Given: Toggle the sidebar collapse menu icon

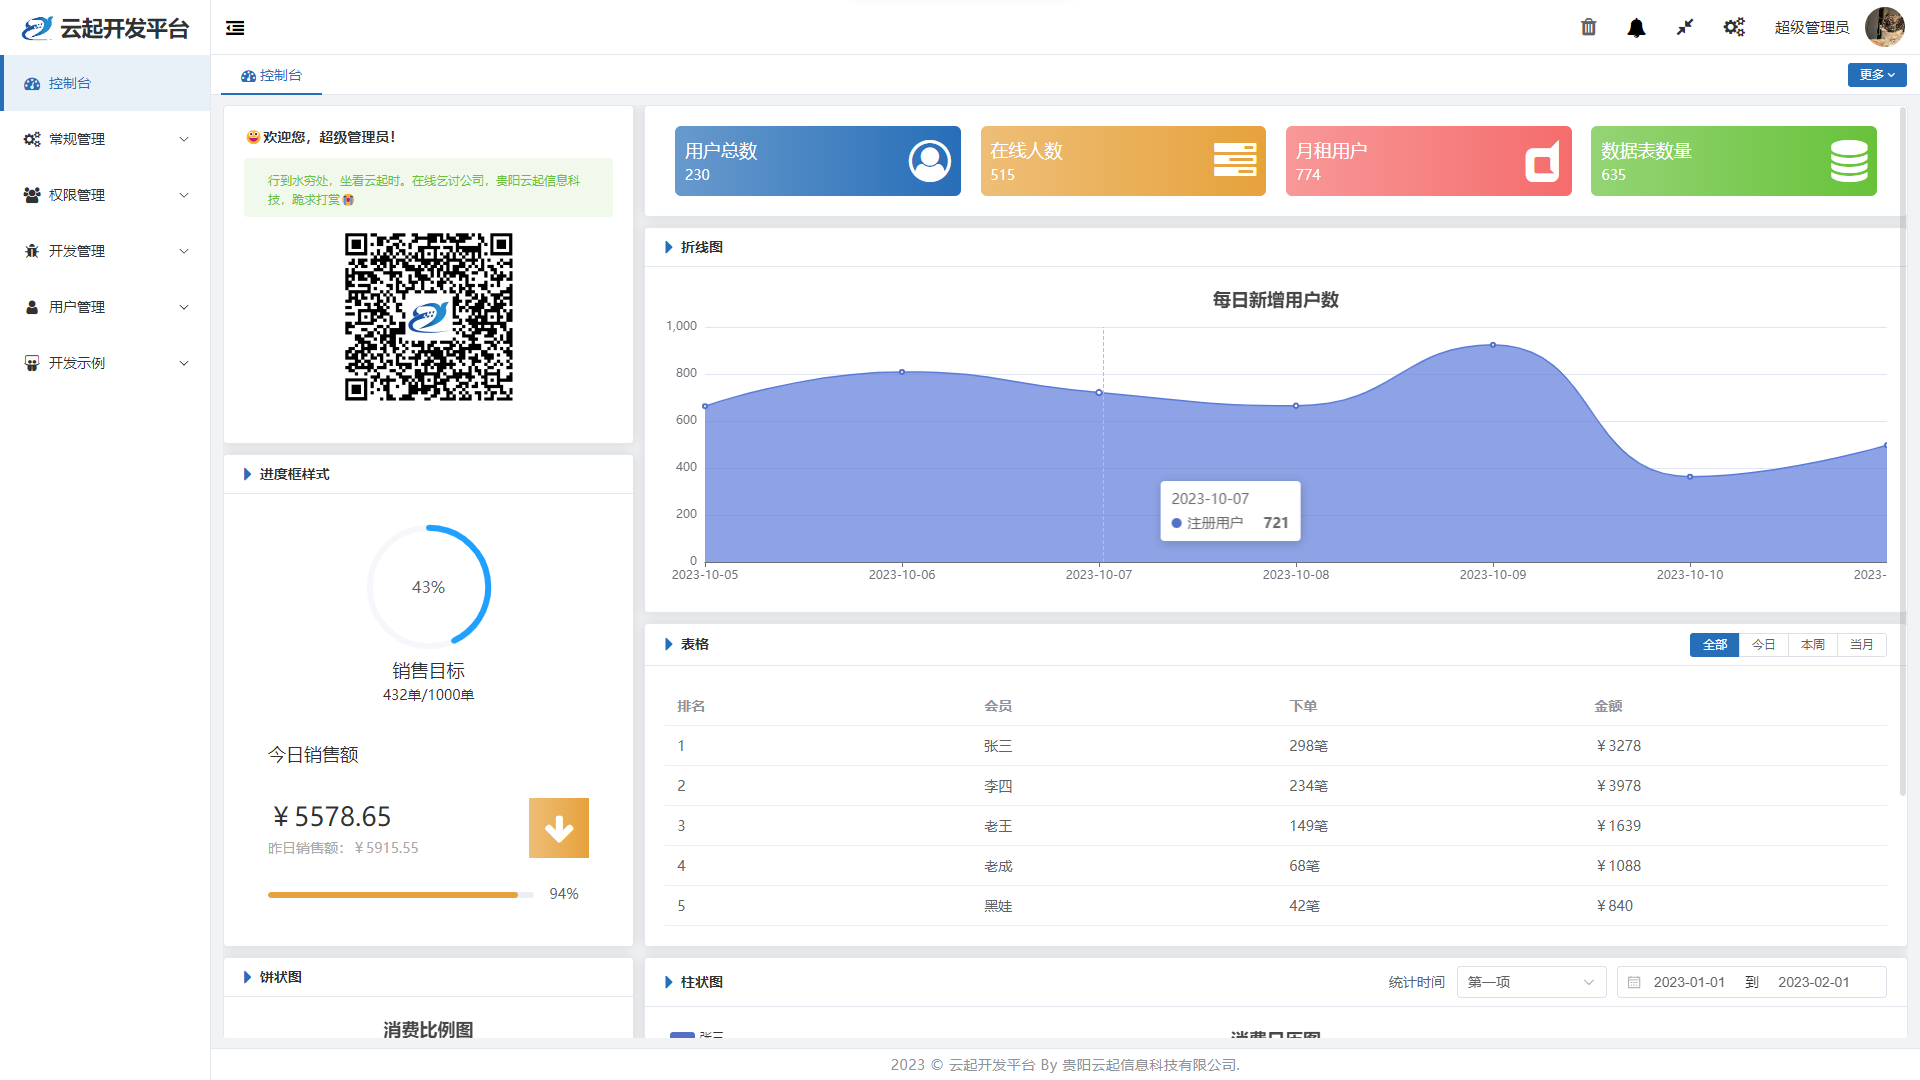Looking at the screenshot, I should (x=235, y=28).
